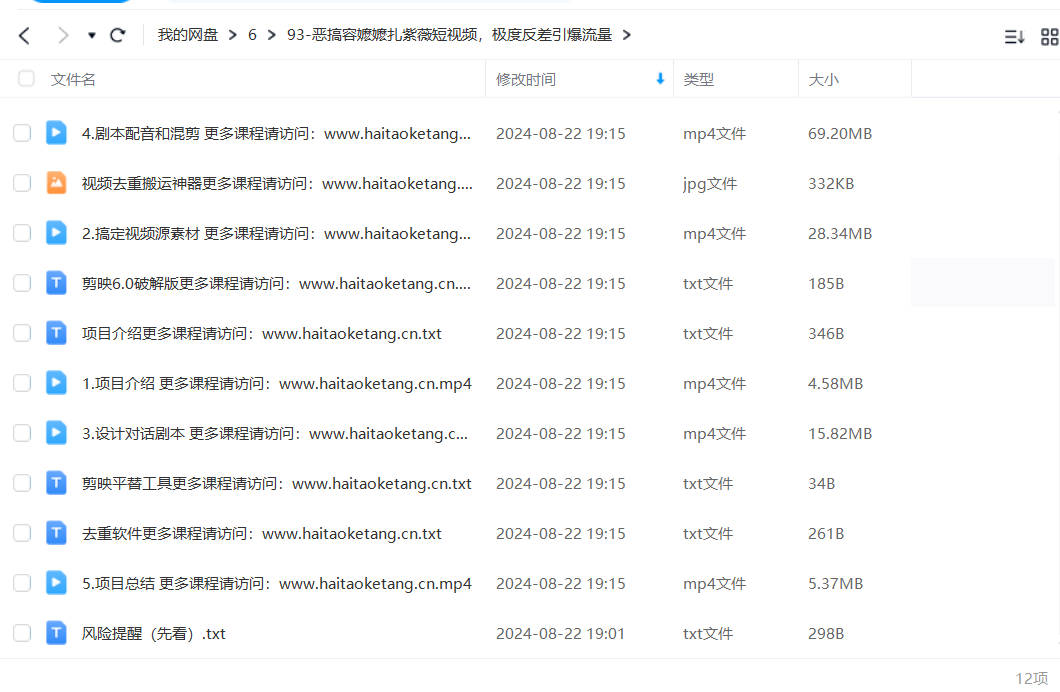Click the 15.82MB size cell
This screenshot has width=1060, height=692.
click(x=840, y=434)
